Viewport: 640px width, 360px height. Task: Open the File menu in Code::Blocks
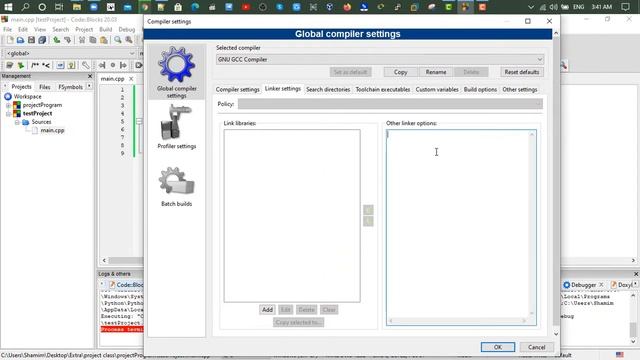(7, 29)
